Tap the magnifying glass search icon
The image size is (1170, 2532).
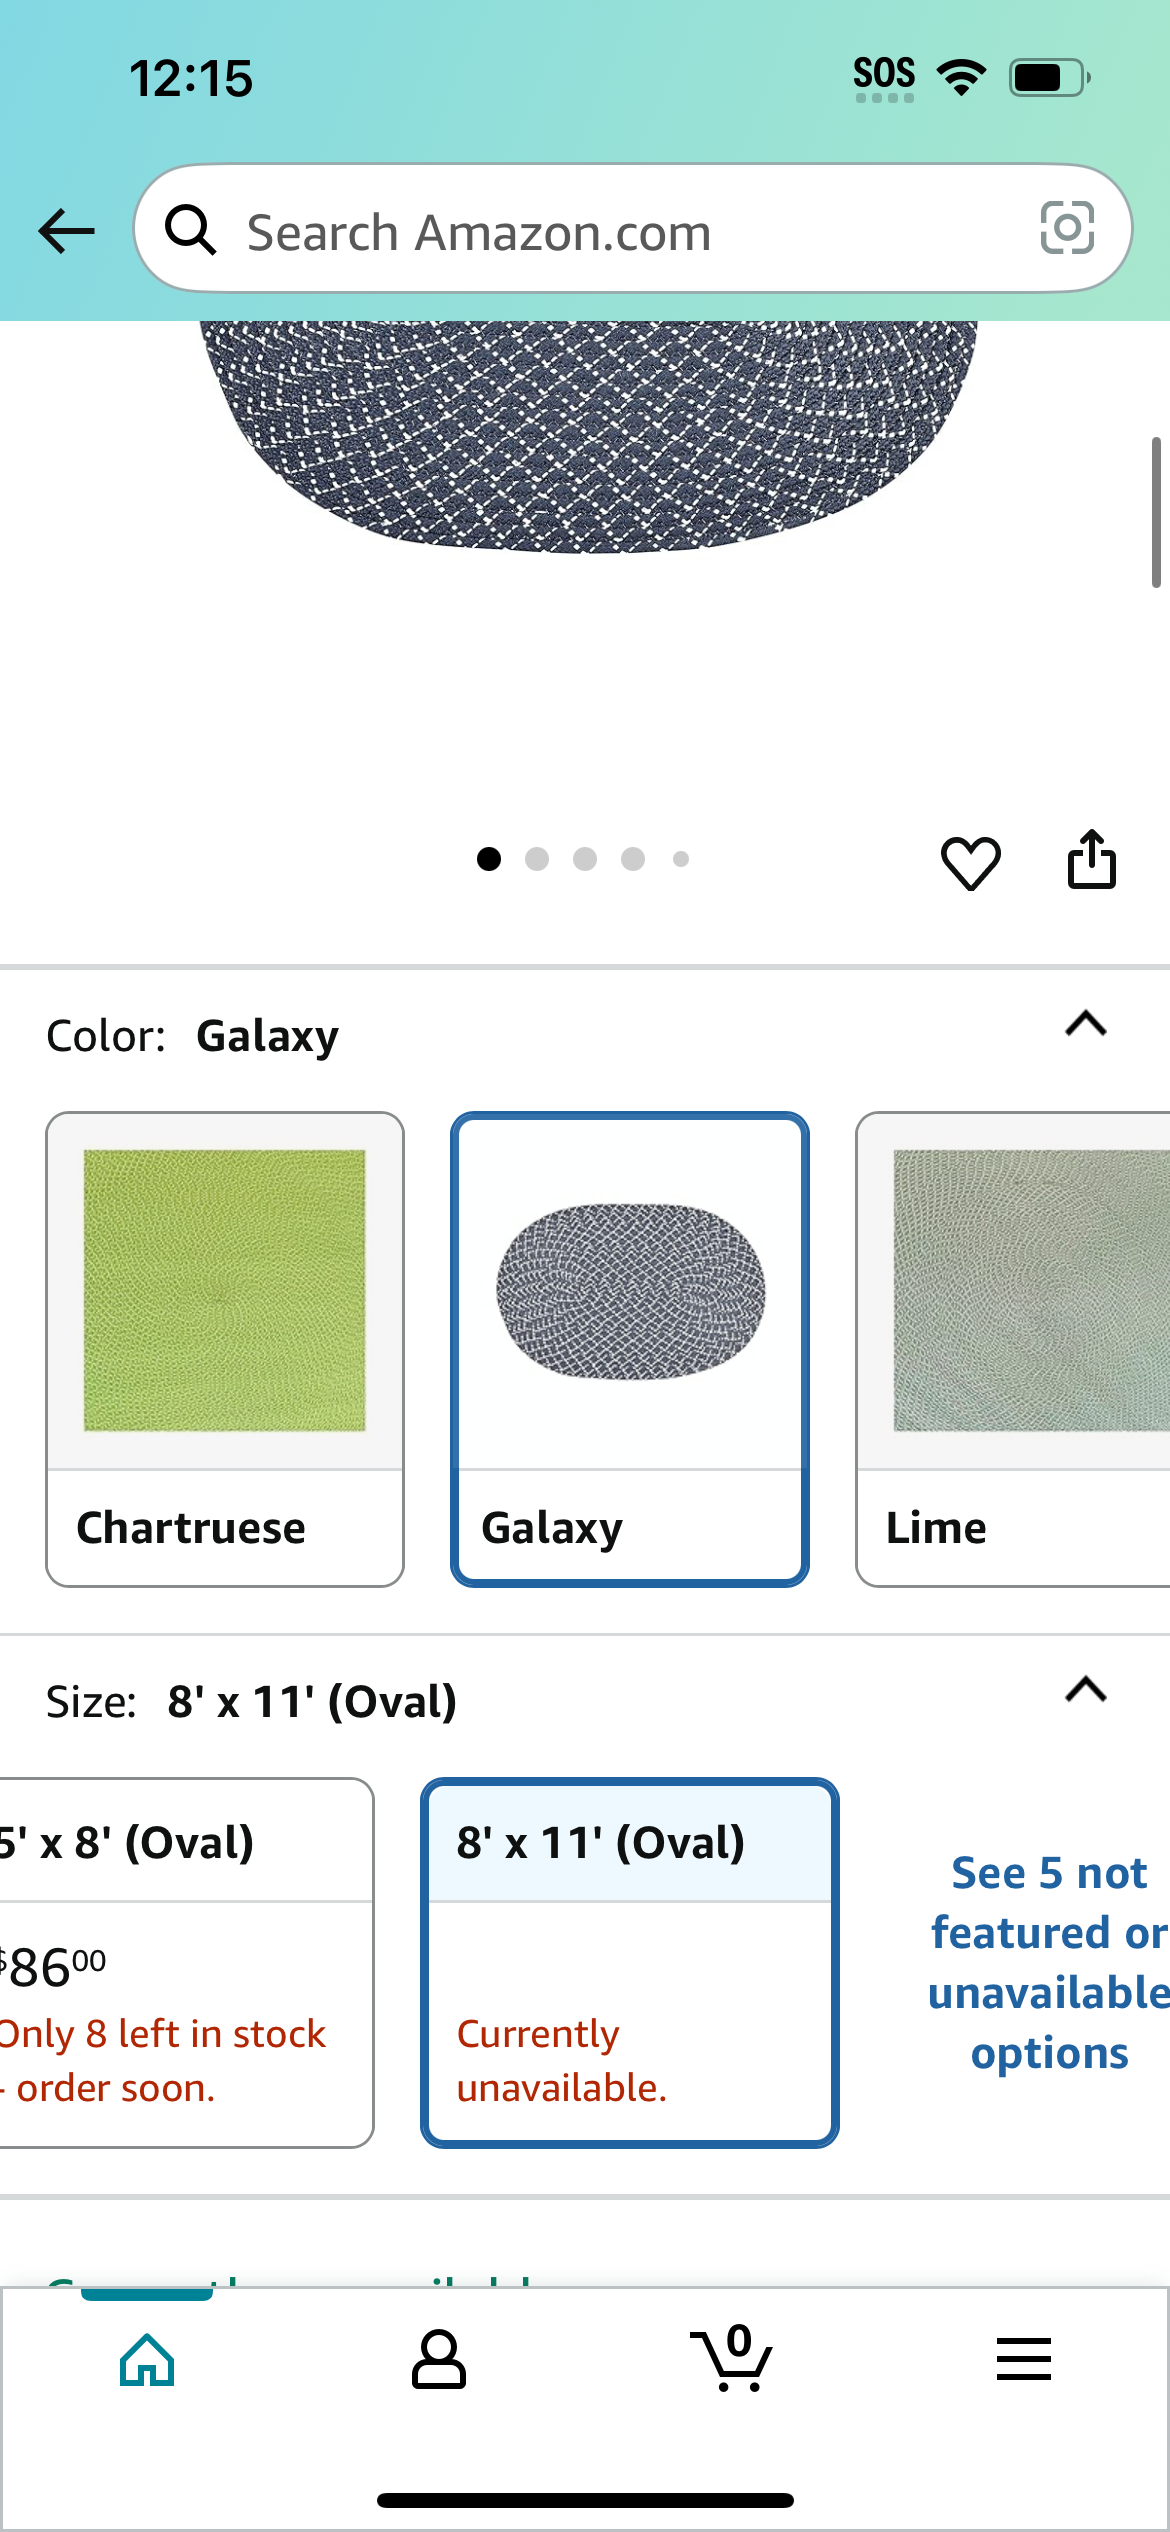[x=190, y=230]
